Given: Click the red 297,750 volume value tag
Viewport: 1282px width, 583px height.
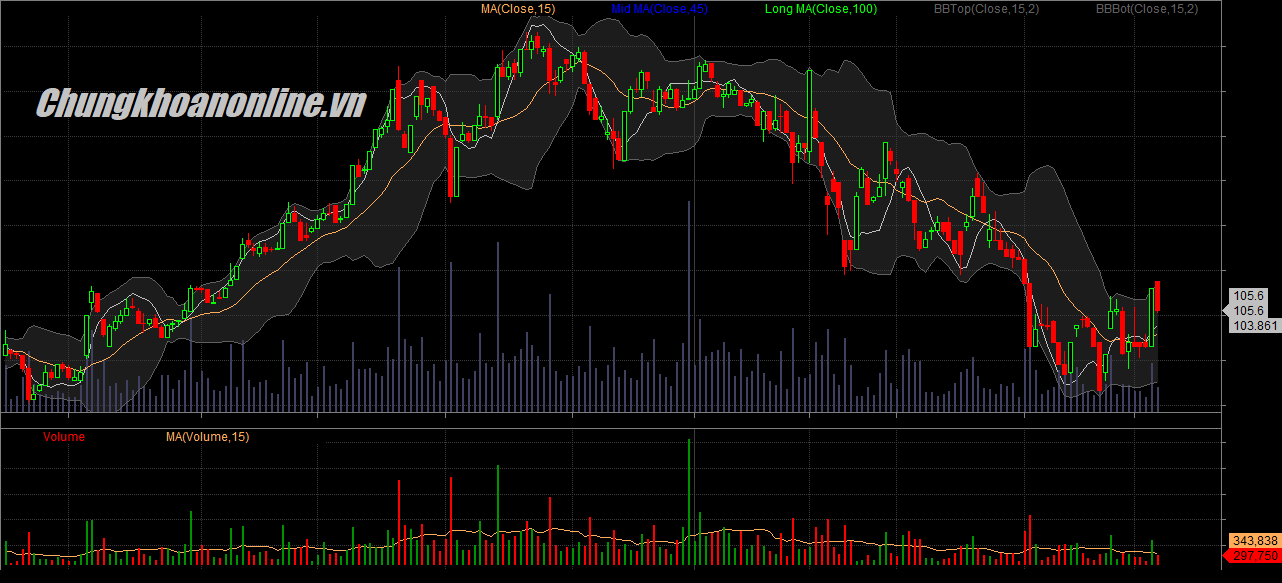Looking at the screenshot, I should pos(1254,555).
